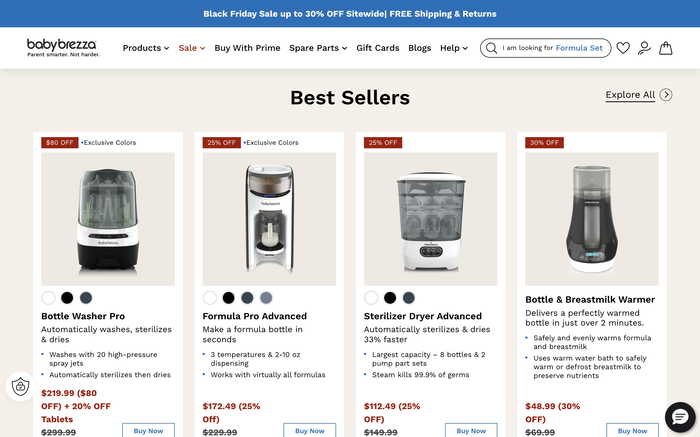This screenshot has height=437, width=700.
Task: Expand the Sale dropdown menu
Action: [x=191, y=48]
